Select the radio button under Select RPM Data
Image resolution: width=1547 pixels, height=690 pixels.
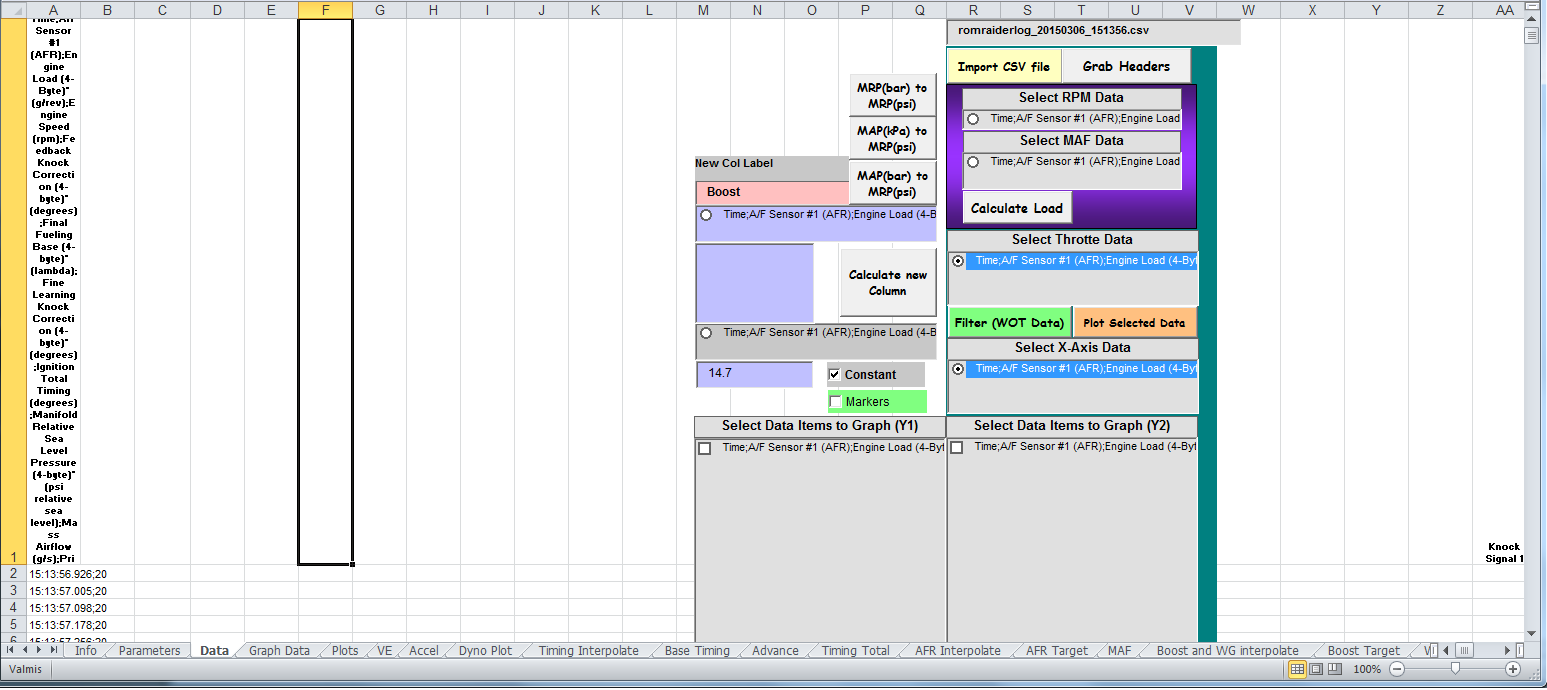click(973, 119)
